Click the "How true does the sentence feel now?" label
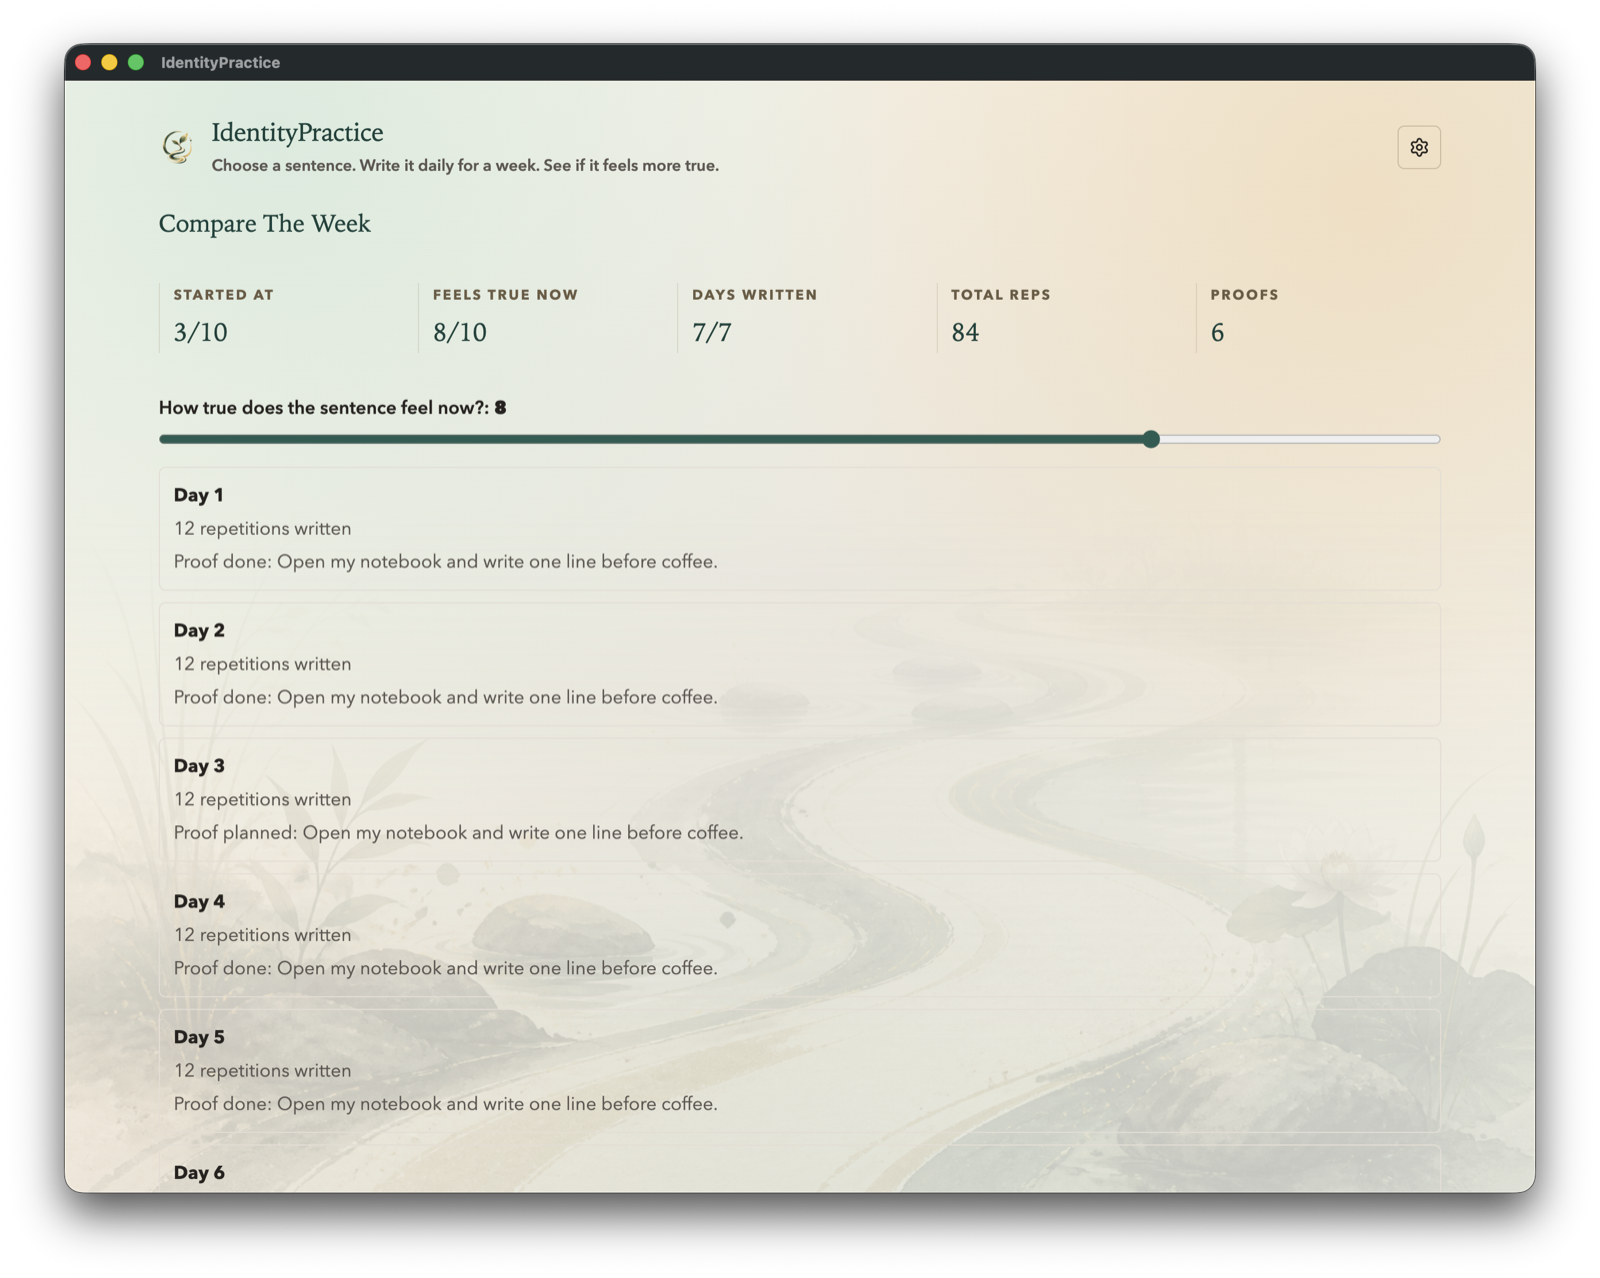This screenshot has height=1278, width=1600. (323, 407)
